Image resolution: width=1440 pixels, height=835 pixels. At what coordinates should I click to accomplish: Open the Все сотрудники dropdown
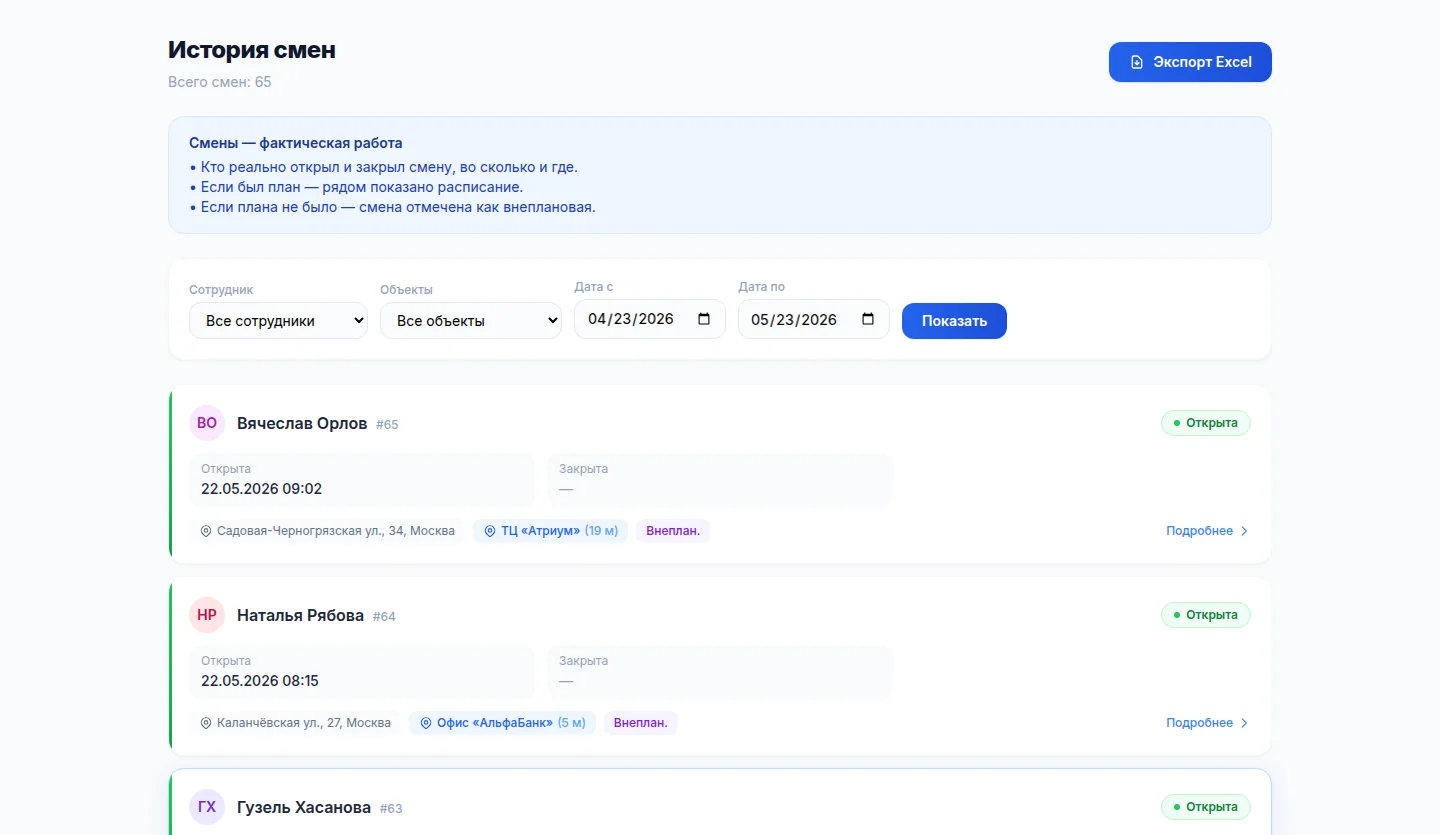(x=278, y=321)
